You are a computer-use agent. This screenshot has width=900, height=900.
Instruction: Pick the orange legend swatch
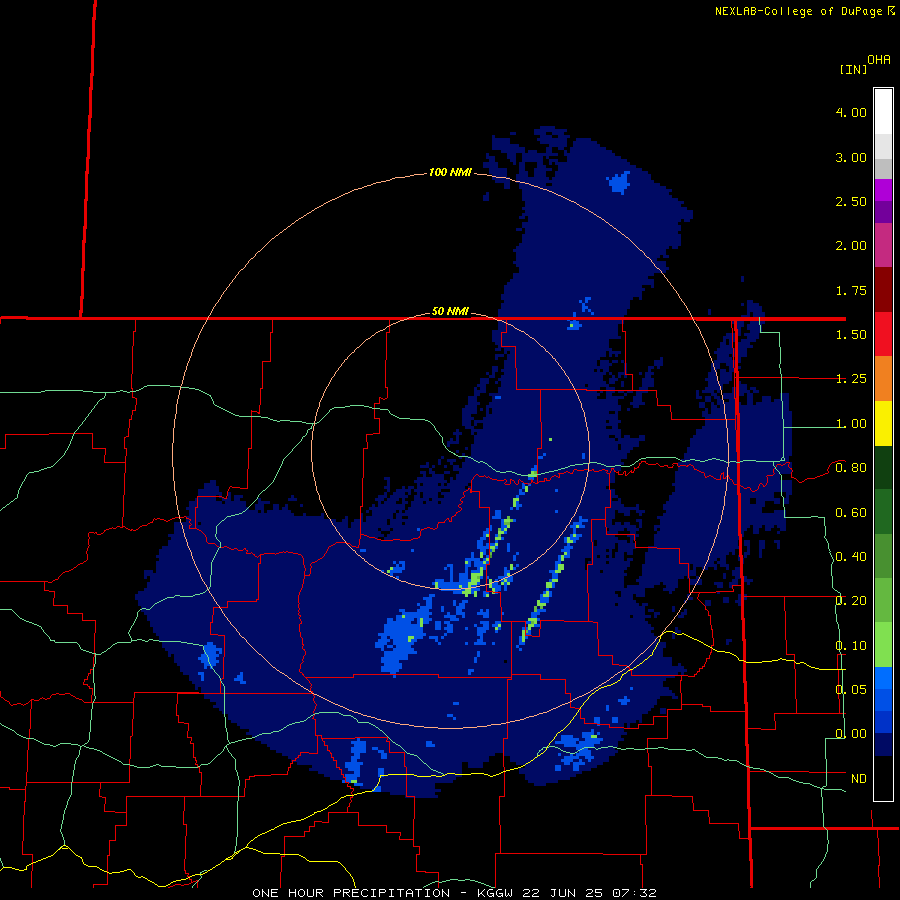pos(883,379)
